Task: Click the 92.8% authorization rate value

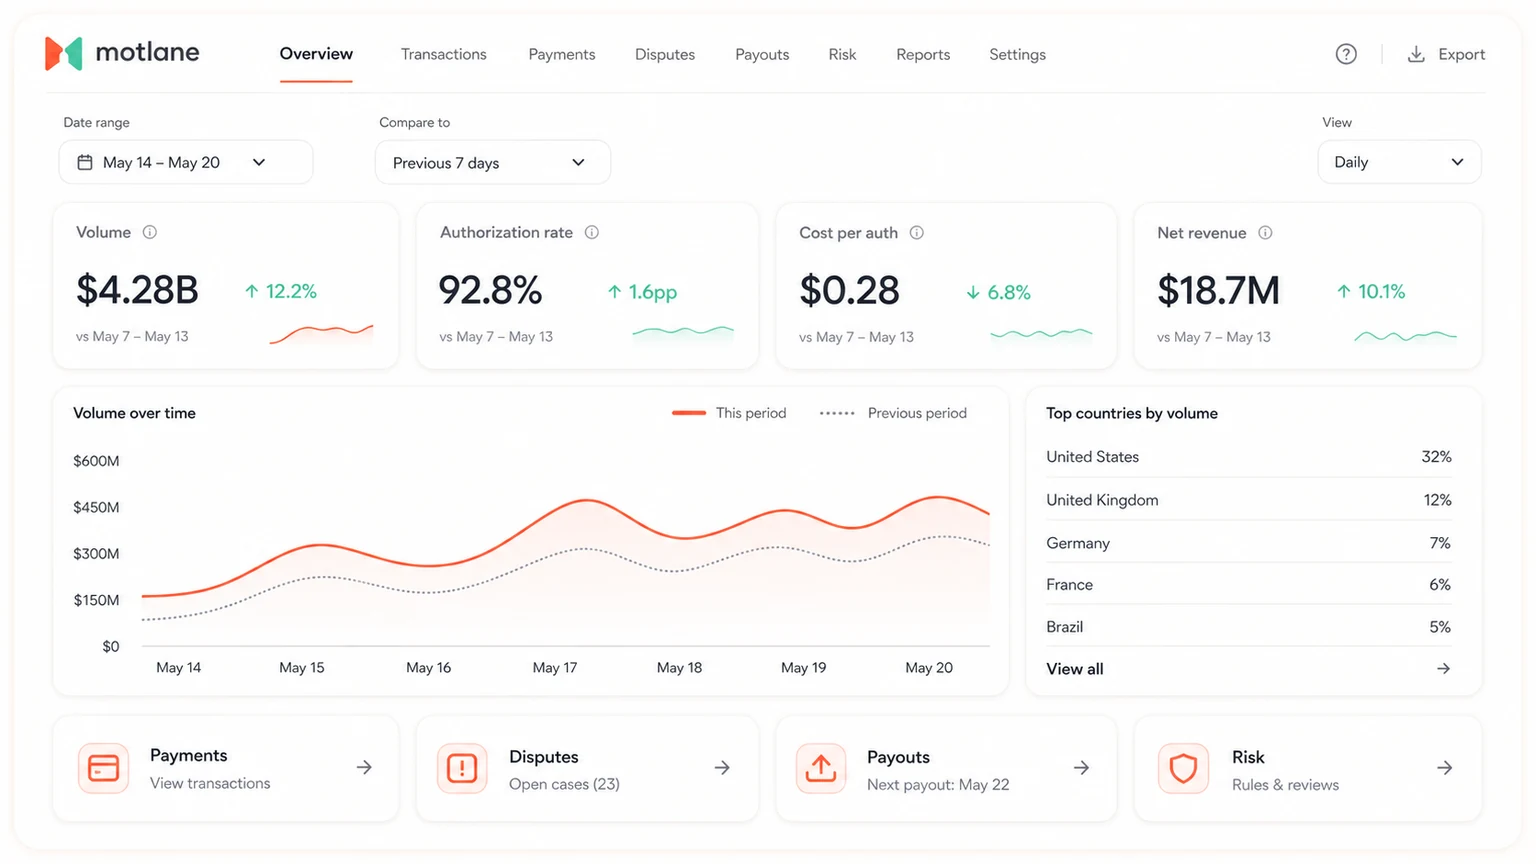Action: 490,290
